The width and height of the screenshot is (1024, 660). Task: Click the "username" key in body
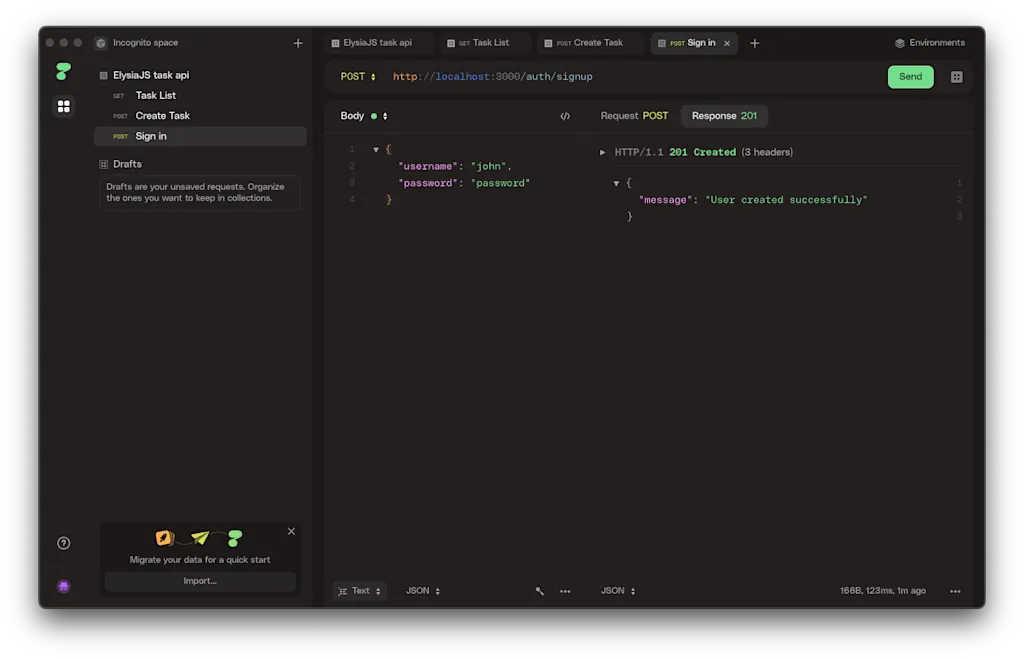(x=428, y=166)
